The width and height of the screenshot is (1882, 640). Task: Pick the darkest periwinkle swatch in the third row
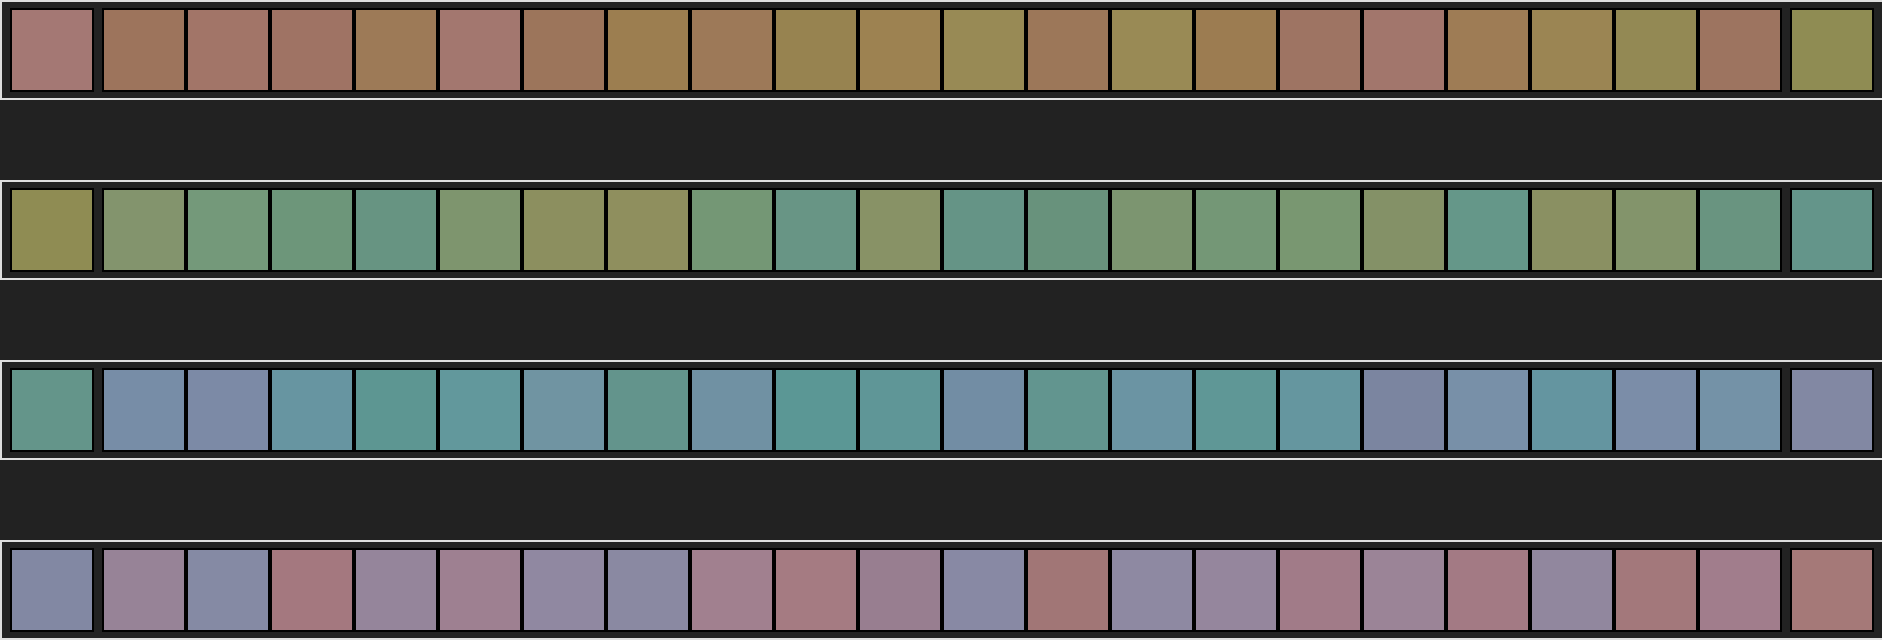[x=1404, y=410]
